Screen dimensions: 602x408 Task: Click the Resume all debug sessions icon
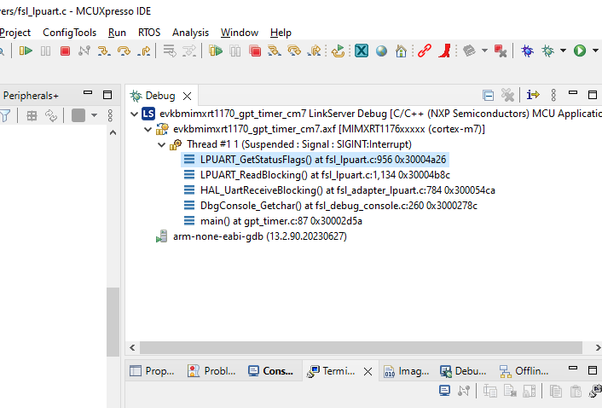216,51
